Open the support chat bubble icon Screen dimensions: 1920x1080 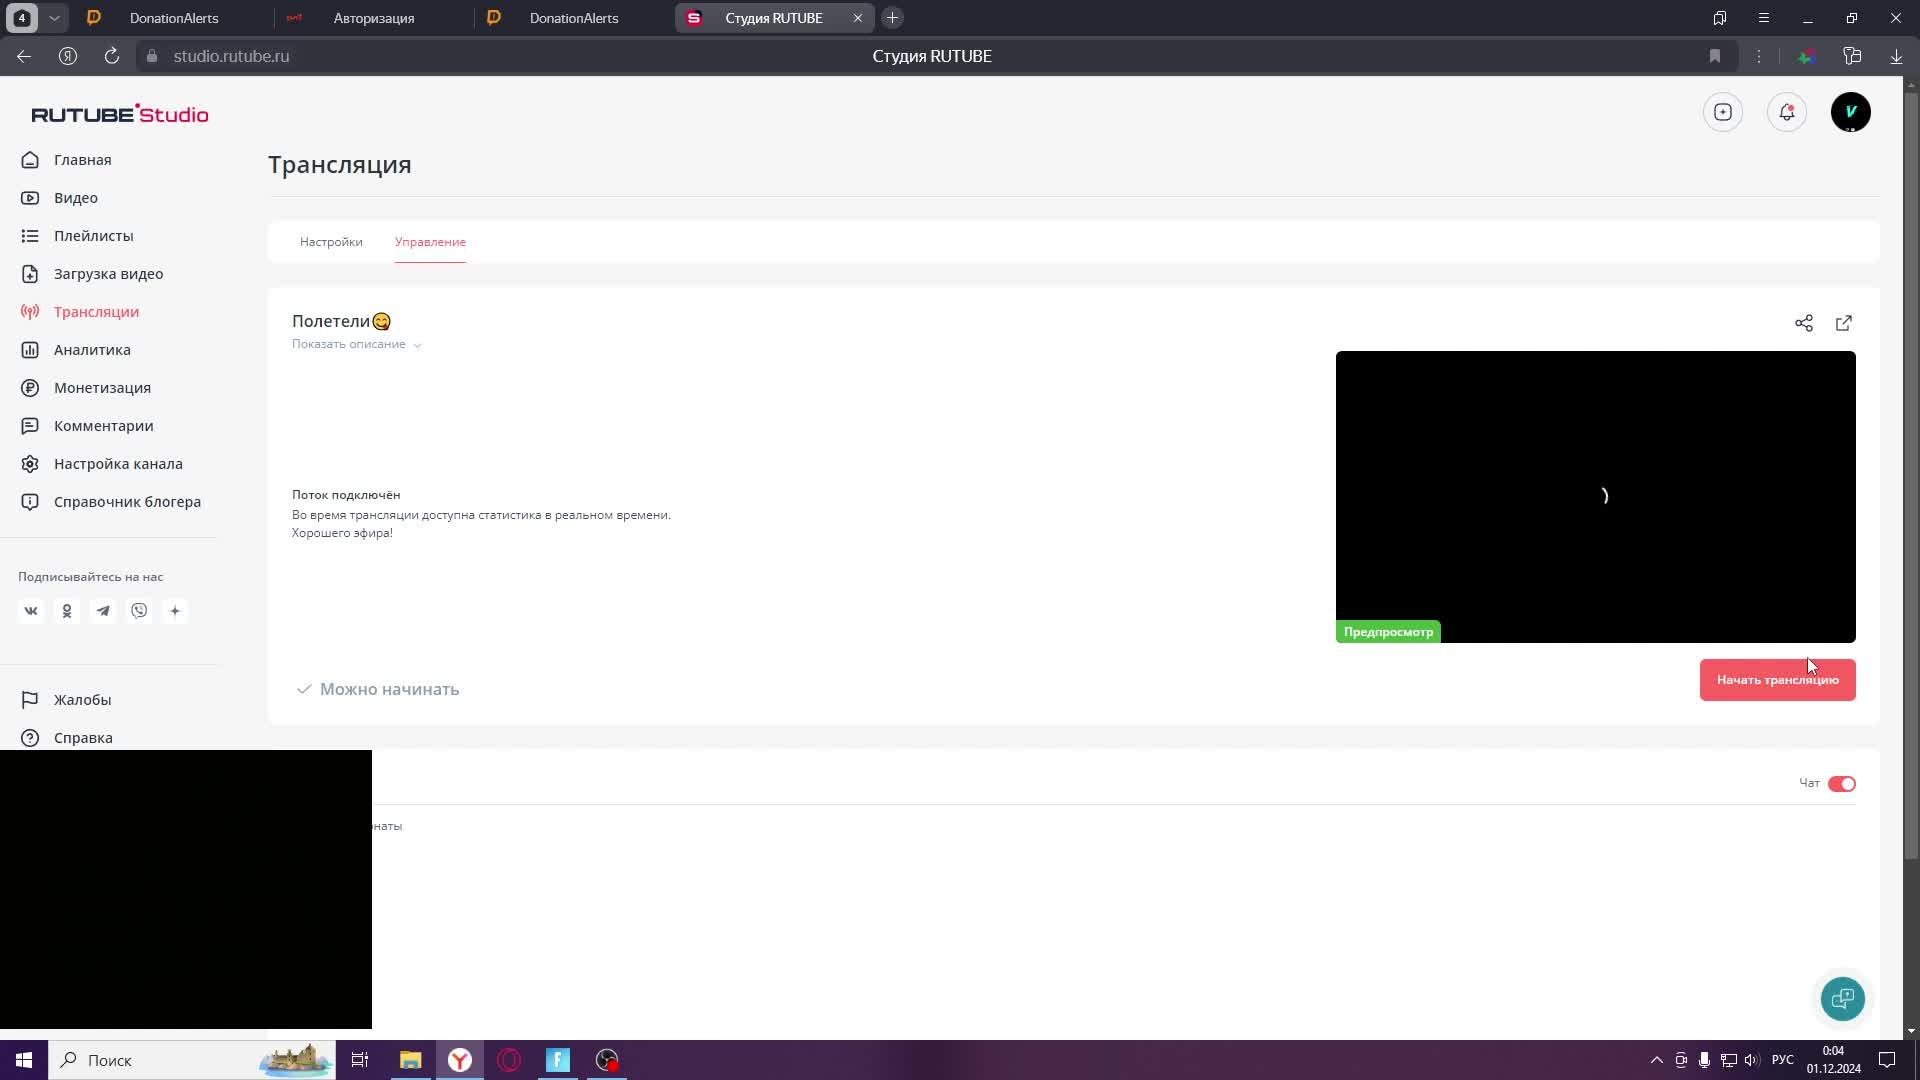pyautogui.click(x=1842, y=998)
